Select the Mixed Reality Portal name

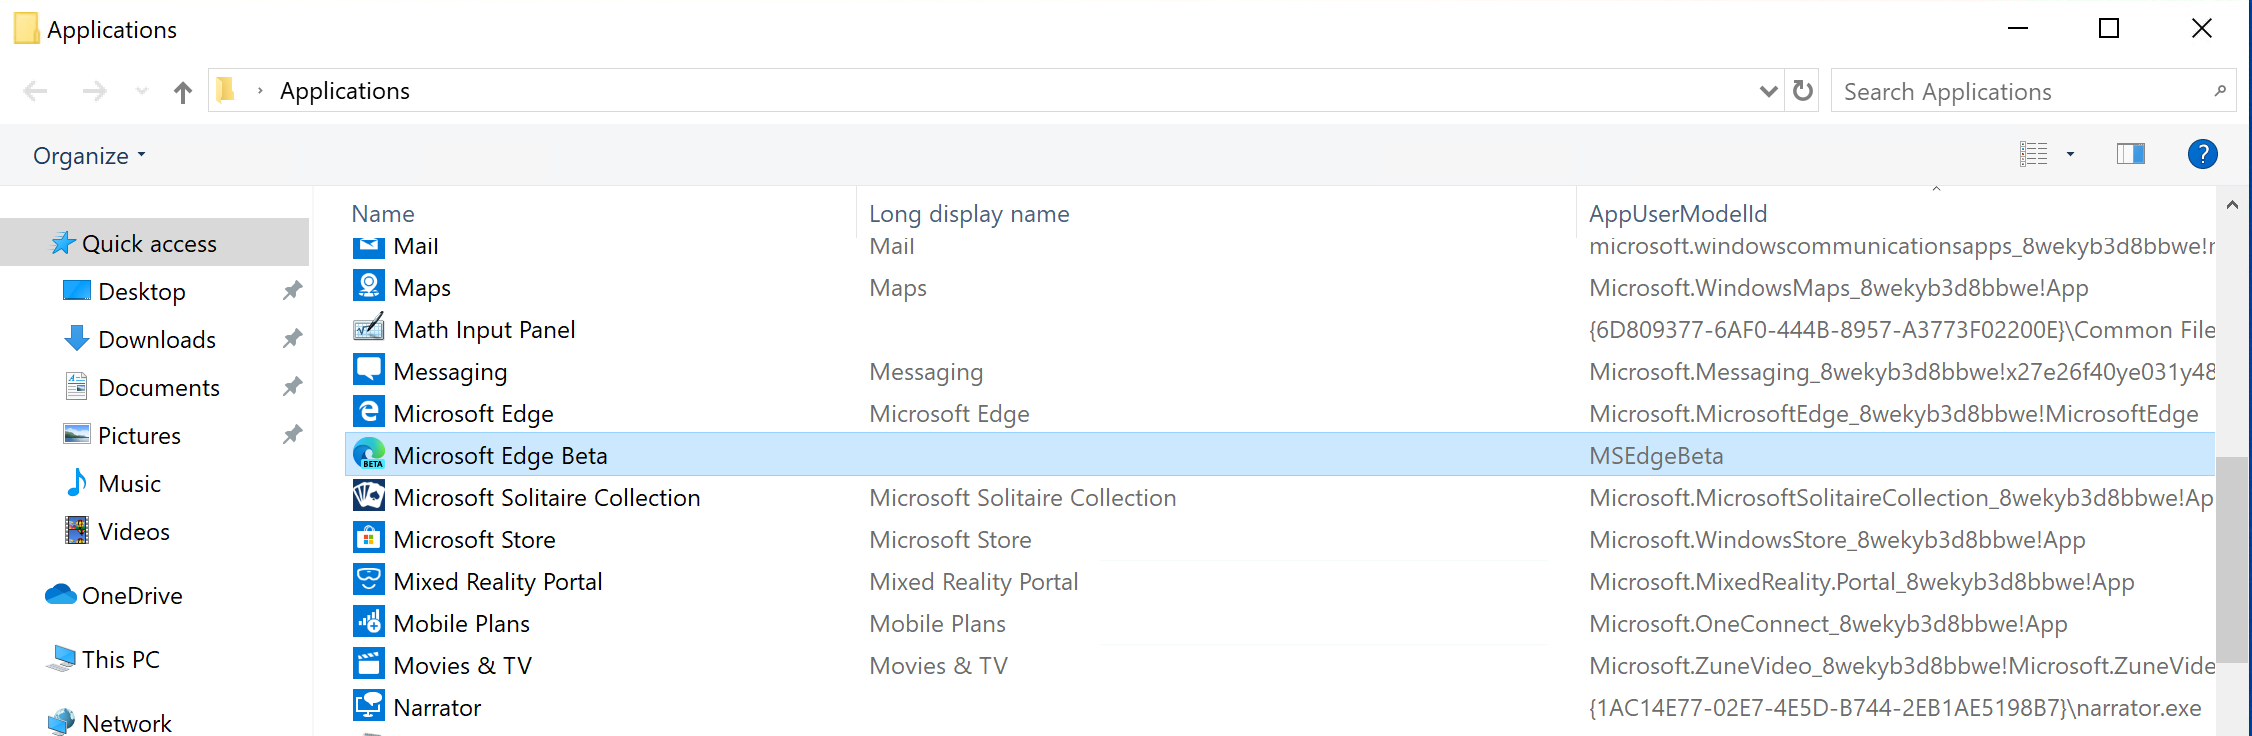pyautogui.click(x=498, y=582)
